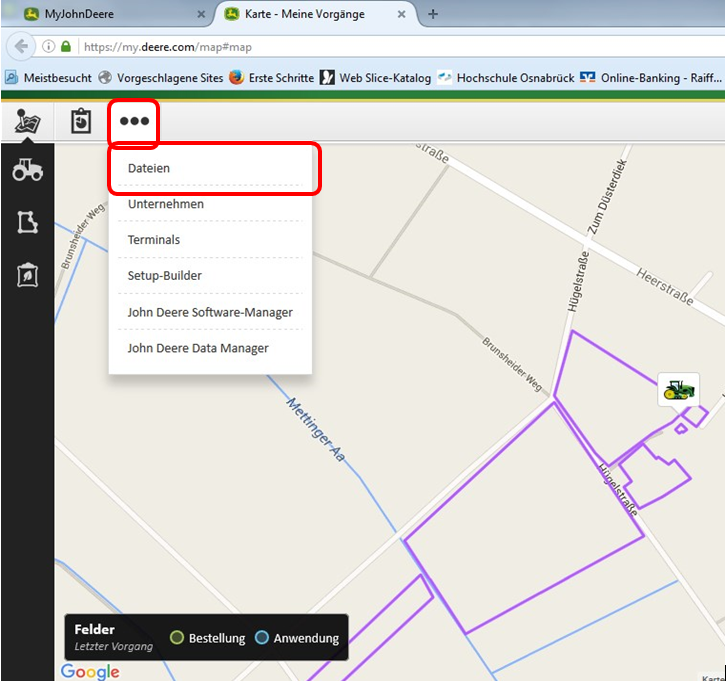
Task: Open the field boundary icon in sidebar
Action: pyautogui.click(x=27, y=223)
